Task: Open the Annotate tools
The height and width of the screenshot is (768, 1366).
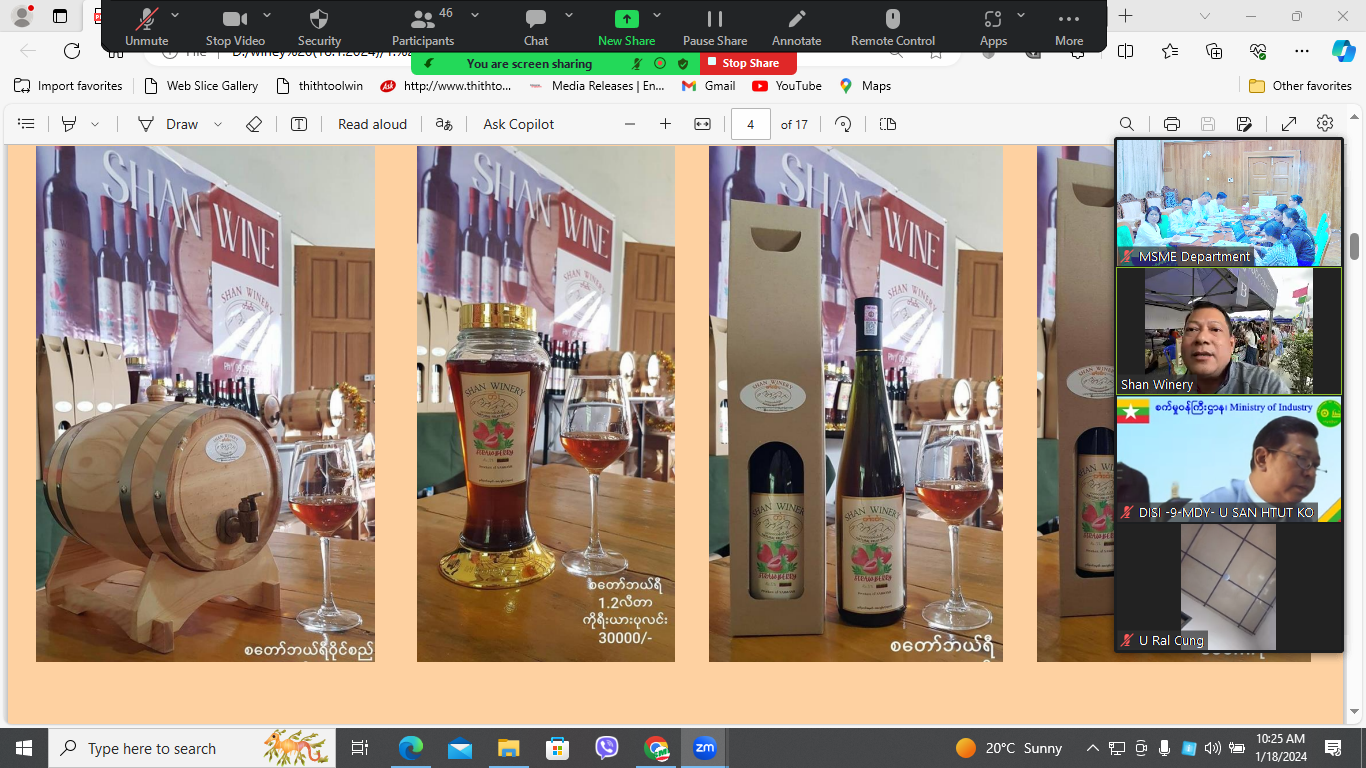Action: (x=797, y=27)
